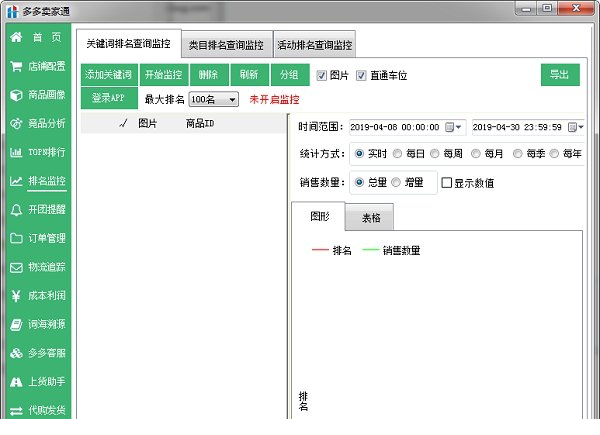This screenshot has width=600, height=435.
Task: Select the 每月 statistics option
Action: (x=476, y=153)
